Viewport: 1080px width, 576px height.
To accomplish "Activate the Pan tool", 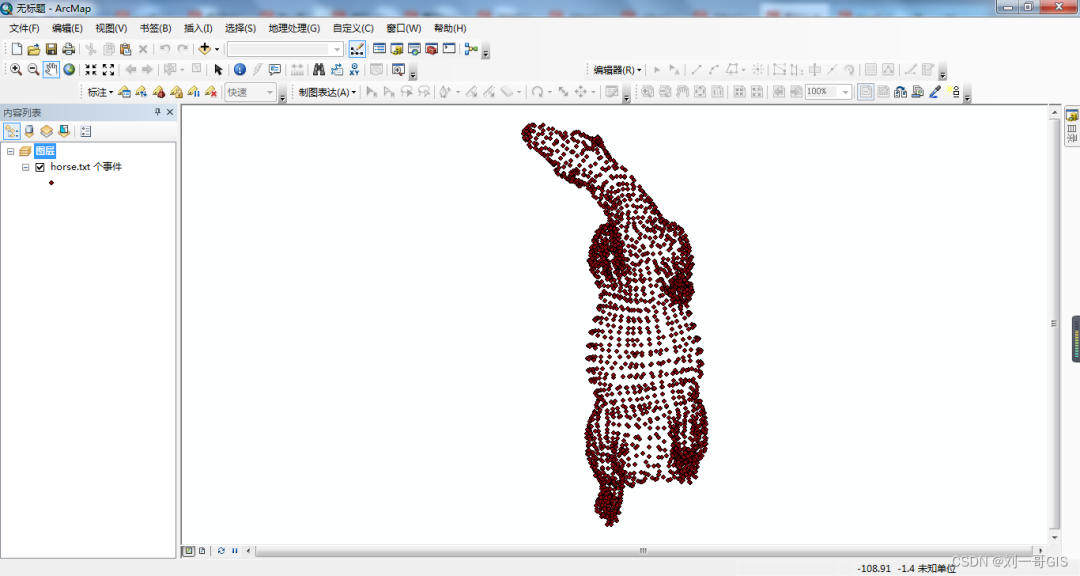I will (x=50, y=69).
